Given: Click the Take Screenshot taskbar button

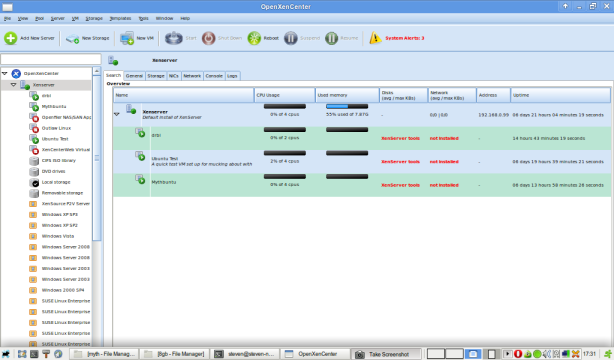Looking at the screenshot, I should pos(386,354).
